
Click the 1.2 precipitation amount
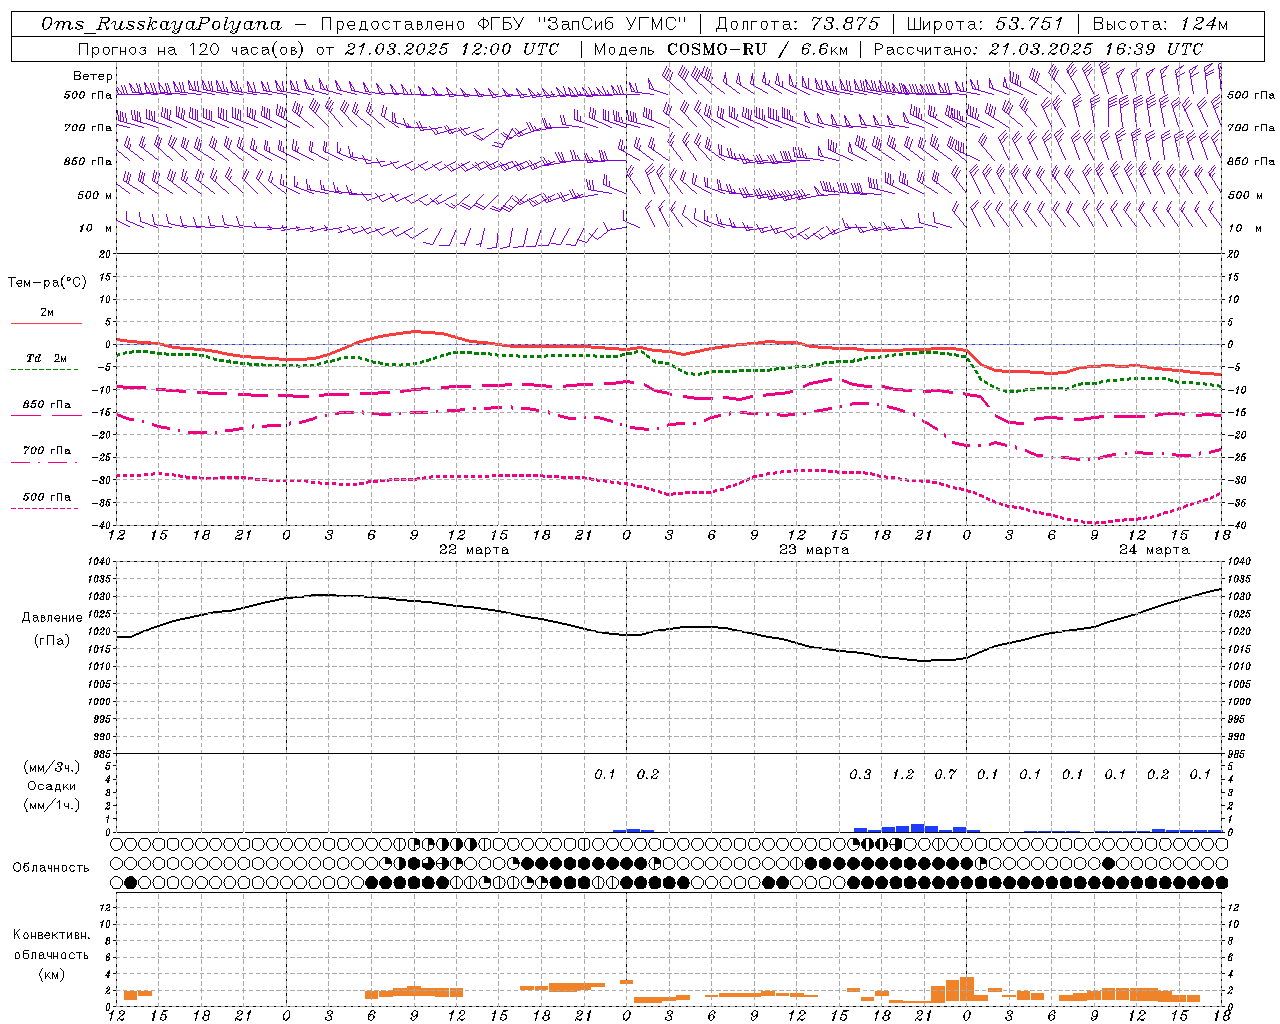pyautogui.click(x=903, y=774)
